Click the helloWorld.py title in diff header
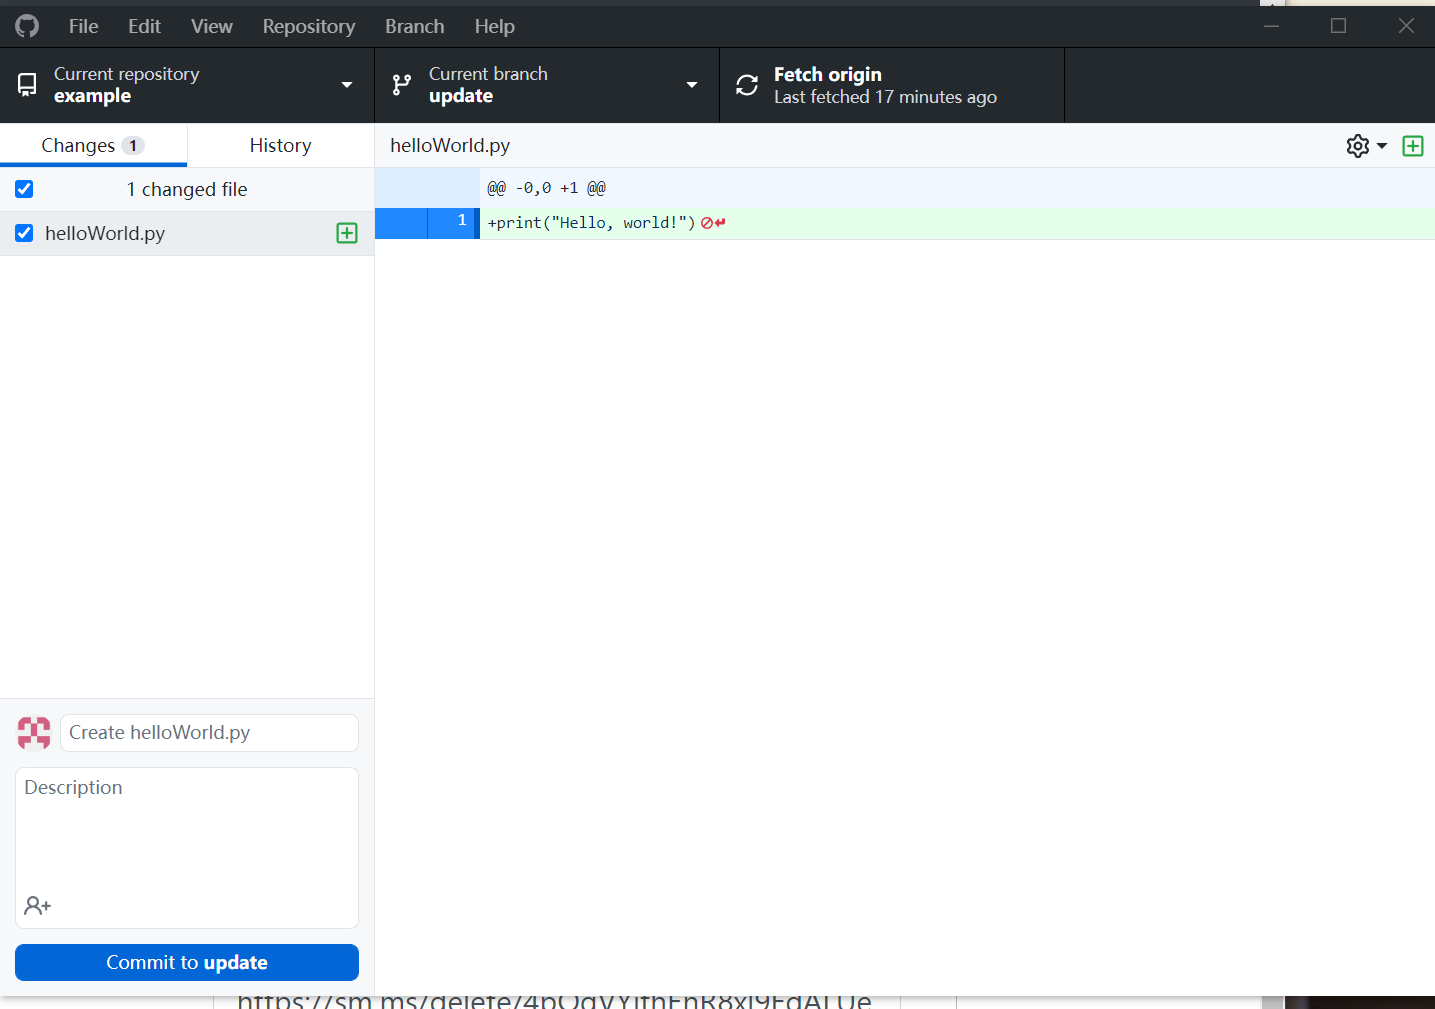Image resolution: width=1435 pixels, height=1009 pixels. pos(450,145)
